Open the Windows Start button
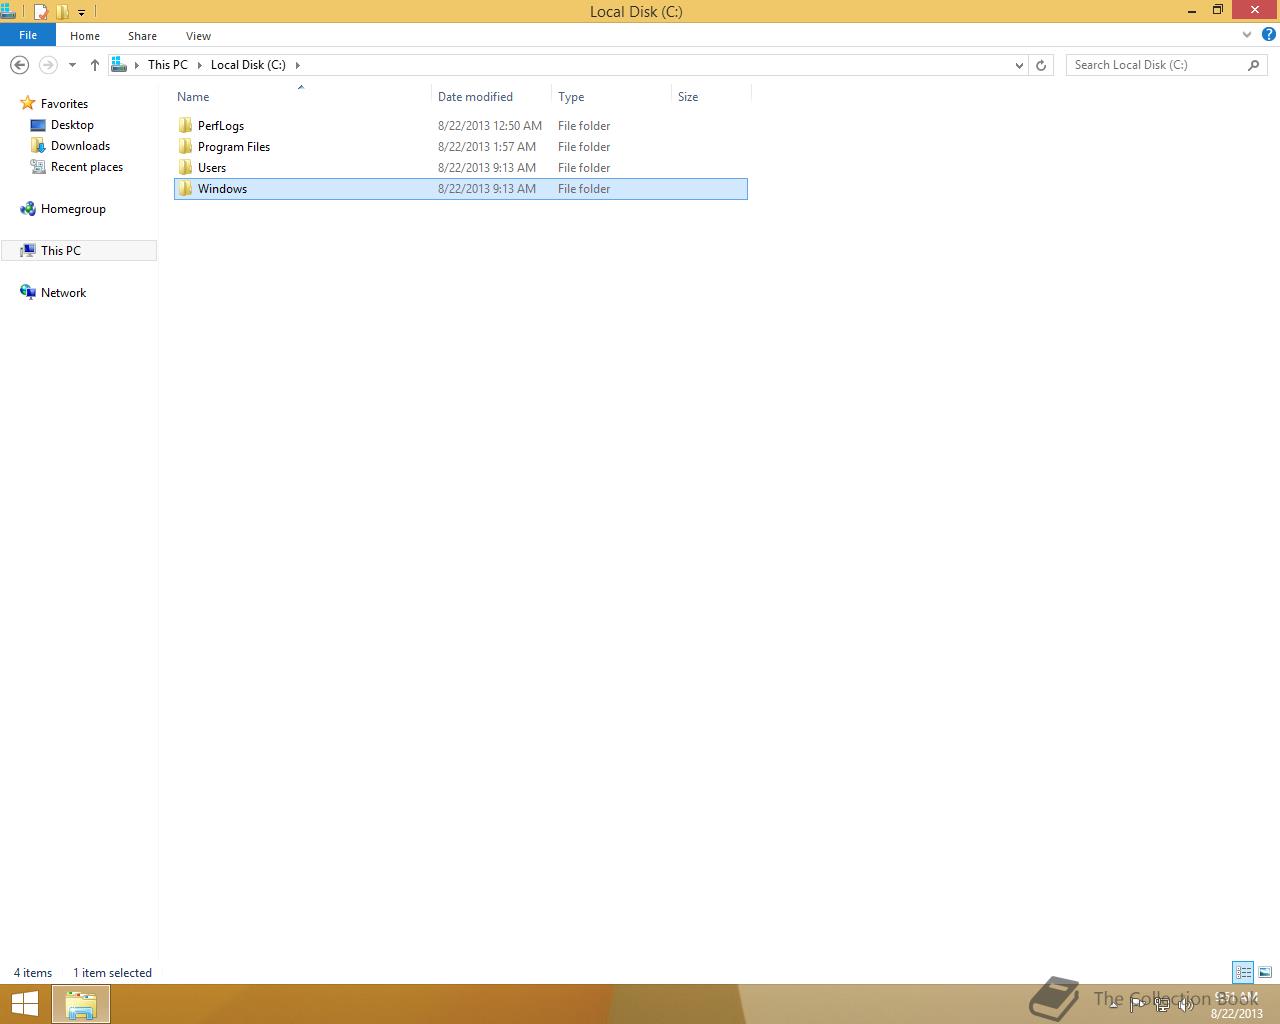The width and height of the screenshot is (1280, 1024). tap(25, 1004)
